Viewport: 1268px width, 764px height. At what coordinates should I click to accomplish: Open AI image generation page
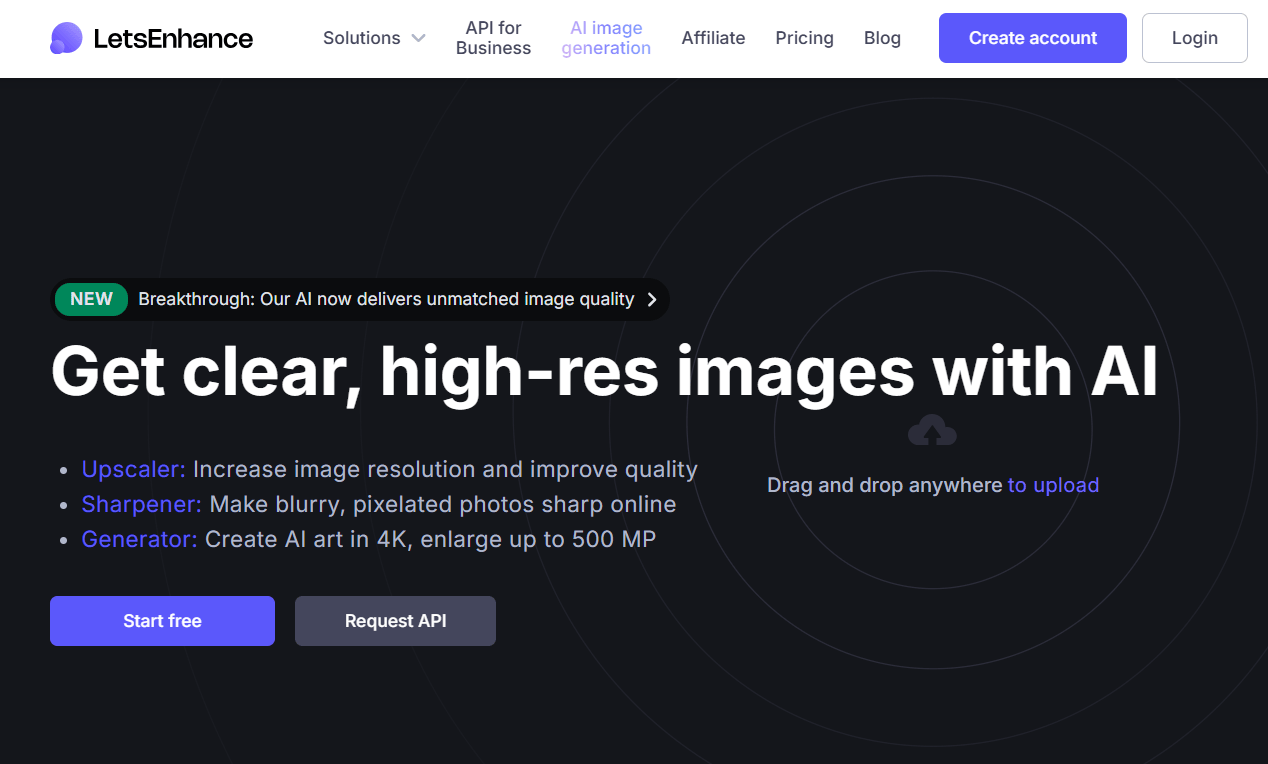[606, 38]
